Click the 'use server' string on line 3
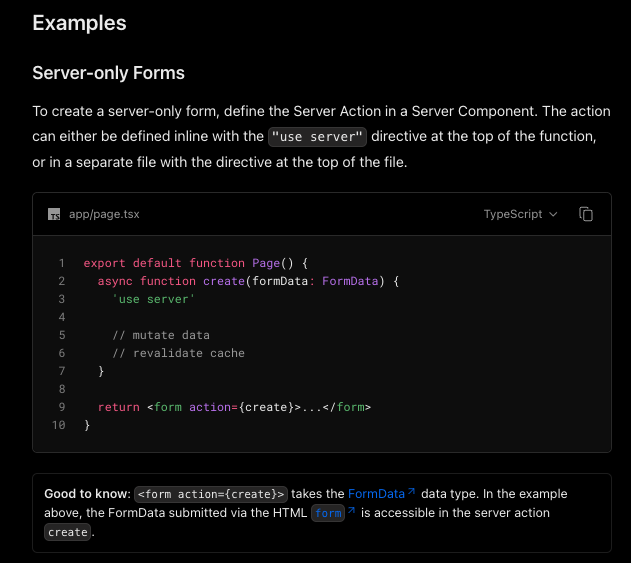This screenshot has width=631, height=563. tap(153, 300)
